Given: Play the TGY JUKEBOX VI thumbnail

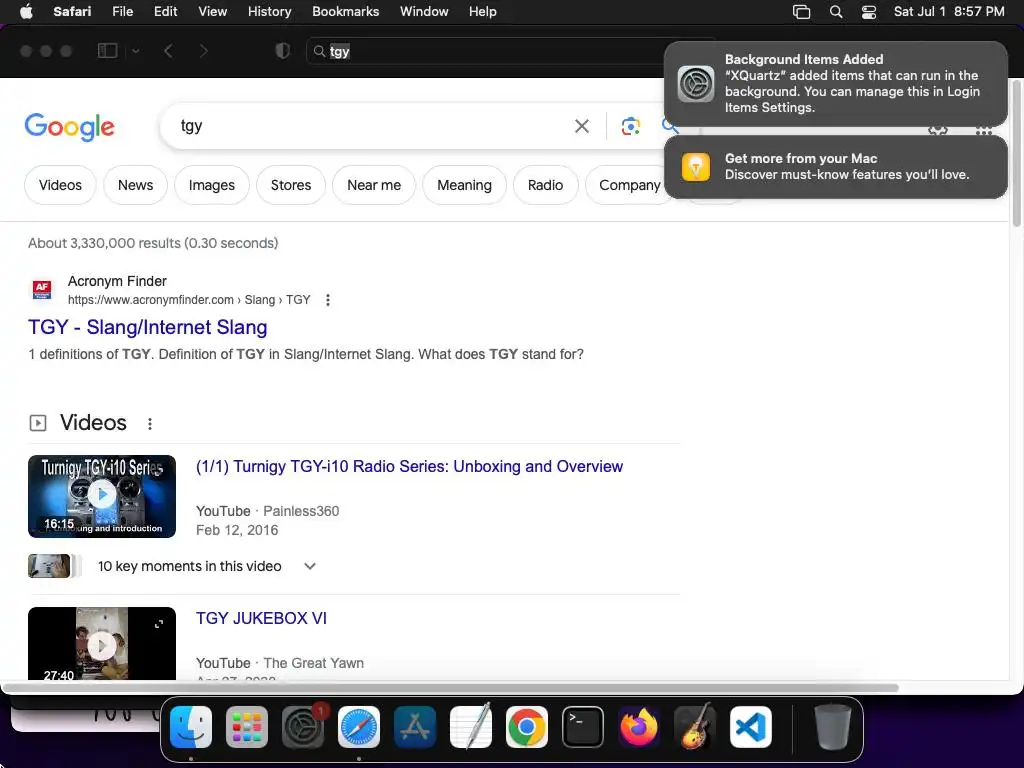Looking at the screenshot, I should 102,645.
